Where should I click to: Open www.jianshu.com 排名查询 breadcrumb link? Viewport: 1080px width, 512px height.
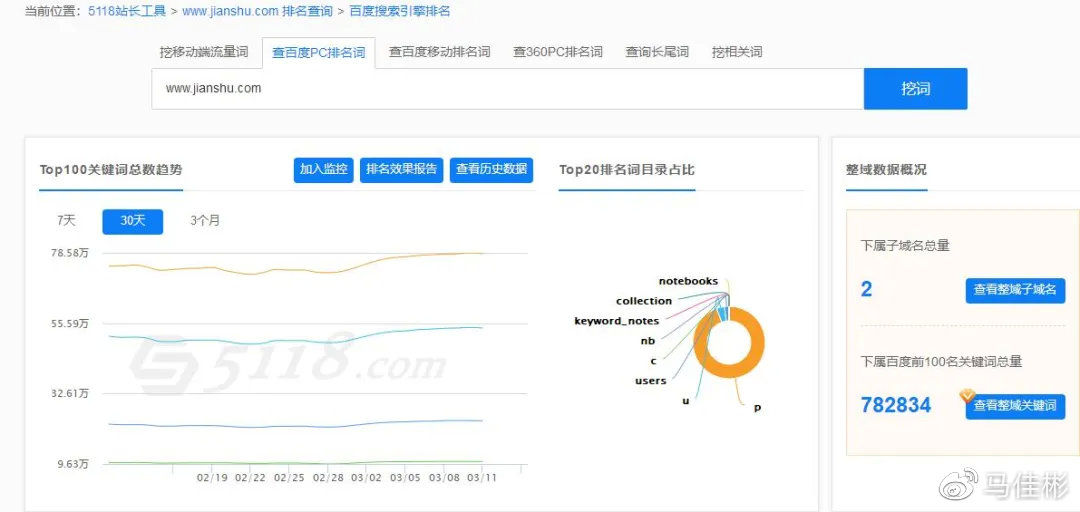[x=257, y=11]
